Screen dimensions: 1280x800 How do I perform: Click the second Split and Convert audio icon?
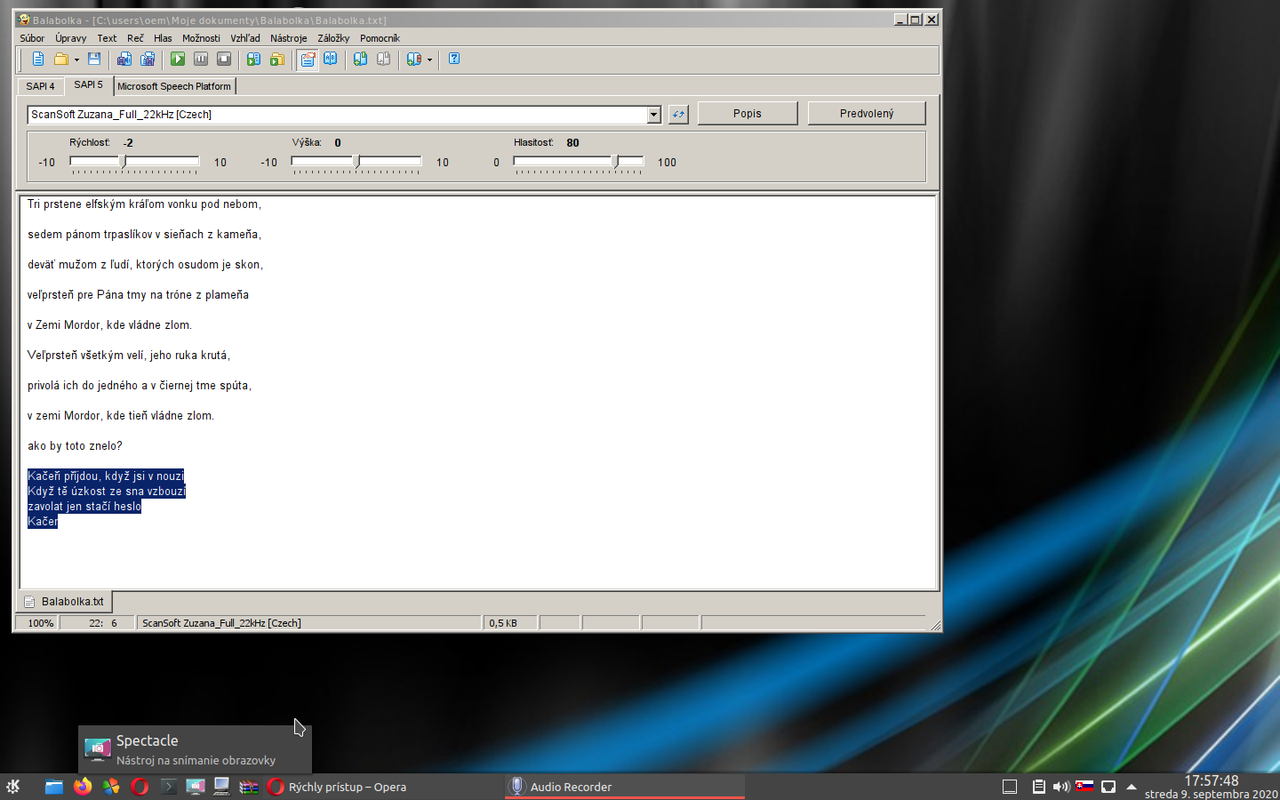148,59
